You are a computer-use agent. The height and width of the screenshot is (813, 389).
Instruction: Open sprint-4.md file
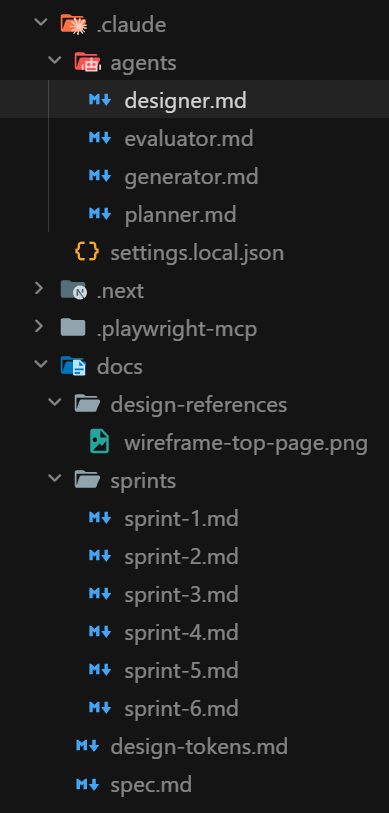[182, 633]
